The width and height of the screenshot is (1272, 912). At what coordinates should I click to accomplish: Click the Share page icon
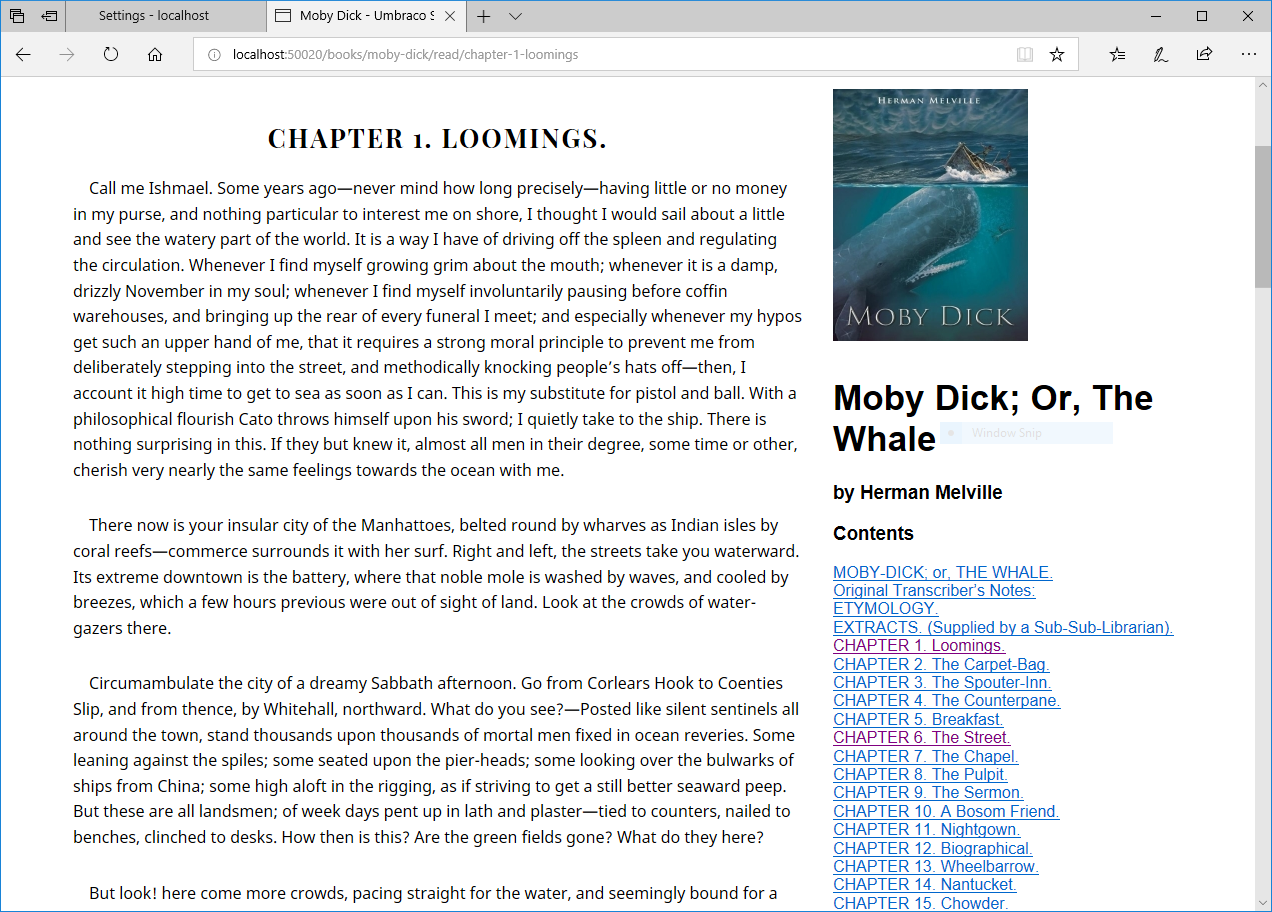pyautogui.click(x=1205, y=55)
